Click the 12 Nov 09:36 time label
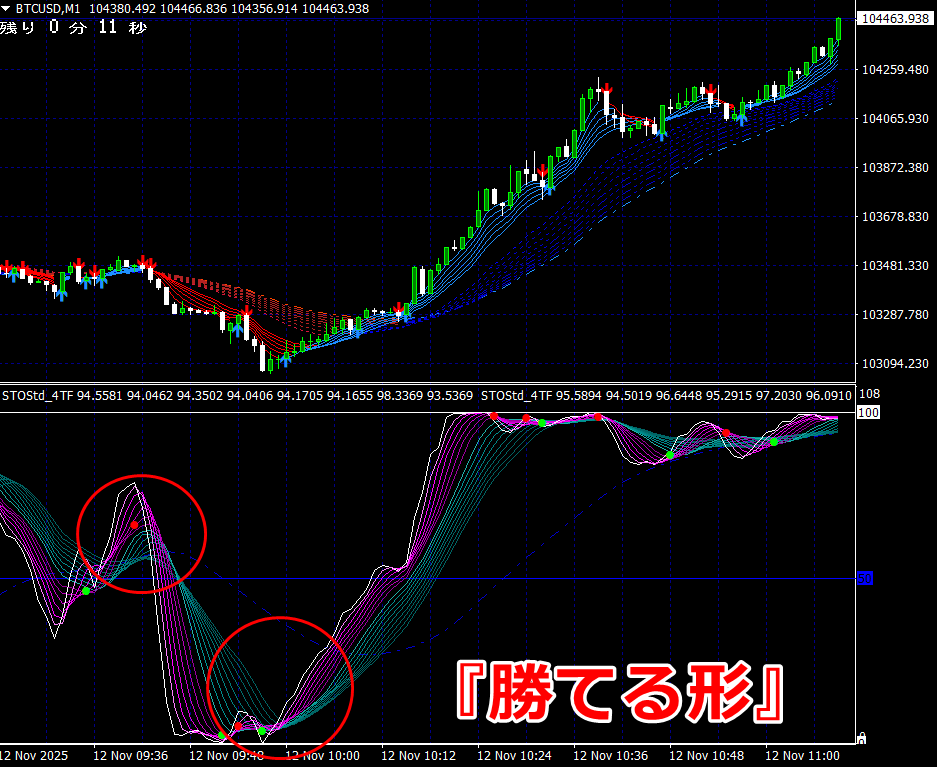 pyautogui.click(x=131, y=756)
